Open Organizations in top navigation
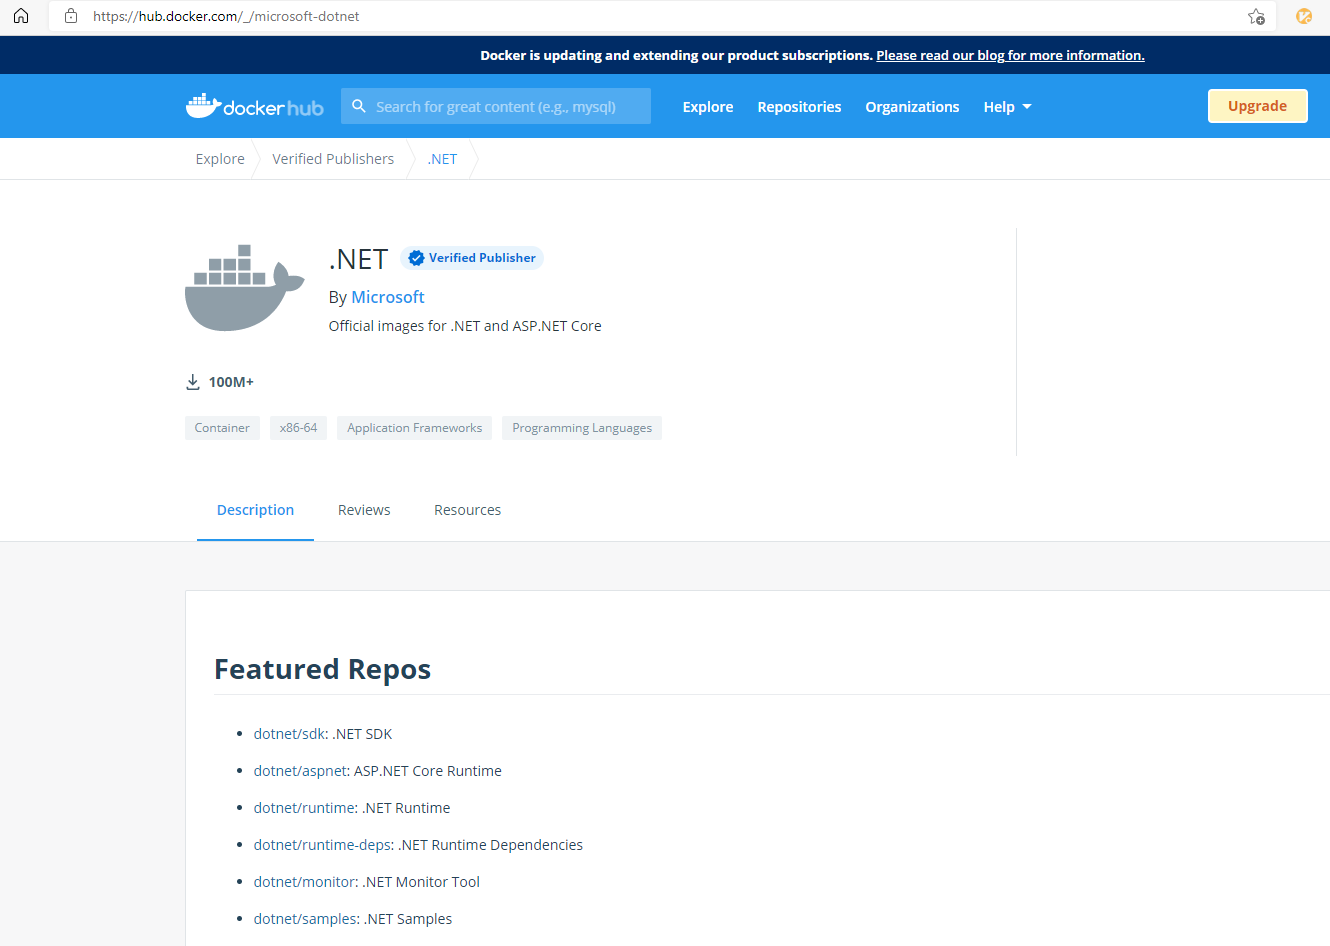The height and width of the screenshot is (946, 1330). coord(912,107)
